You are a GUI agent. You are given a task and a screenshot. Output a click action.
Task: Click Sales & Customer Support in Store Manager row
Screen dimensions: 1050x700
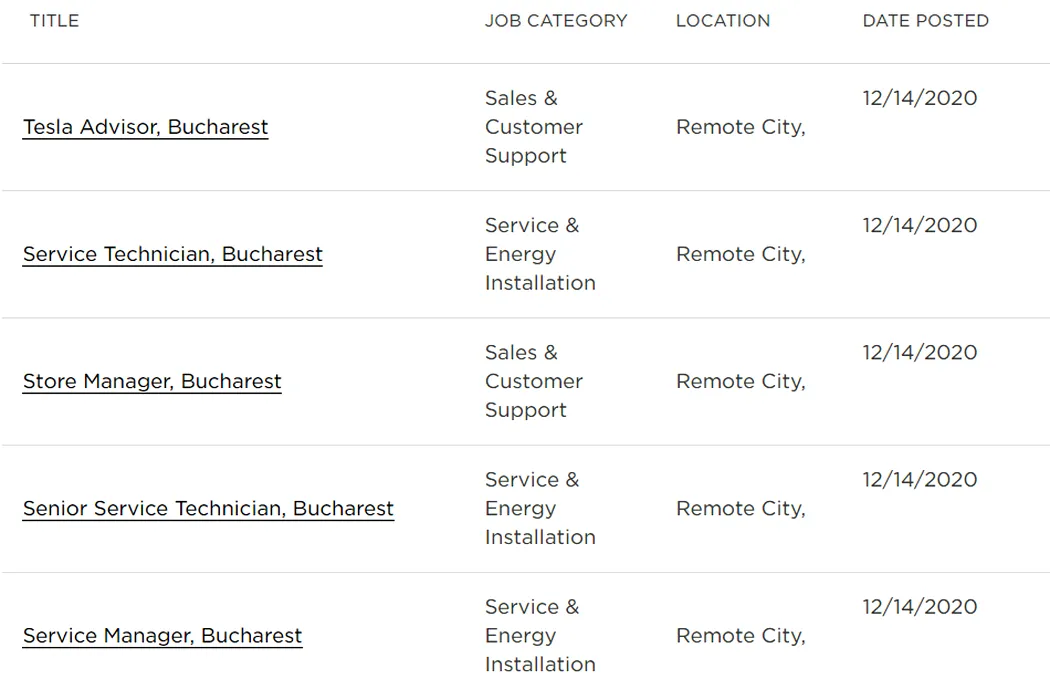click(x=534, y=381)
